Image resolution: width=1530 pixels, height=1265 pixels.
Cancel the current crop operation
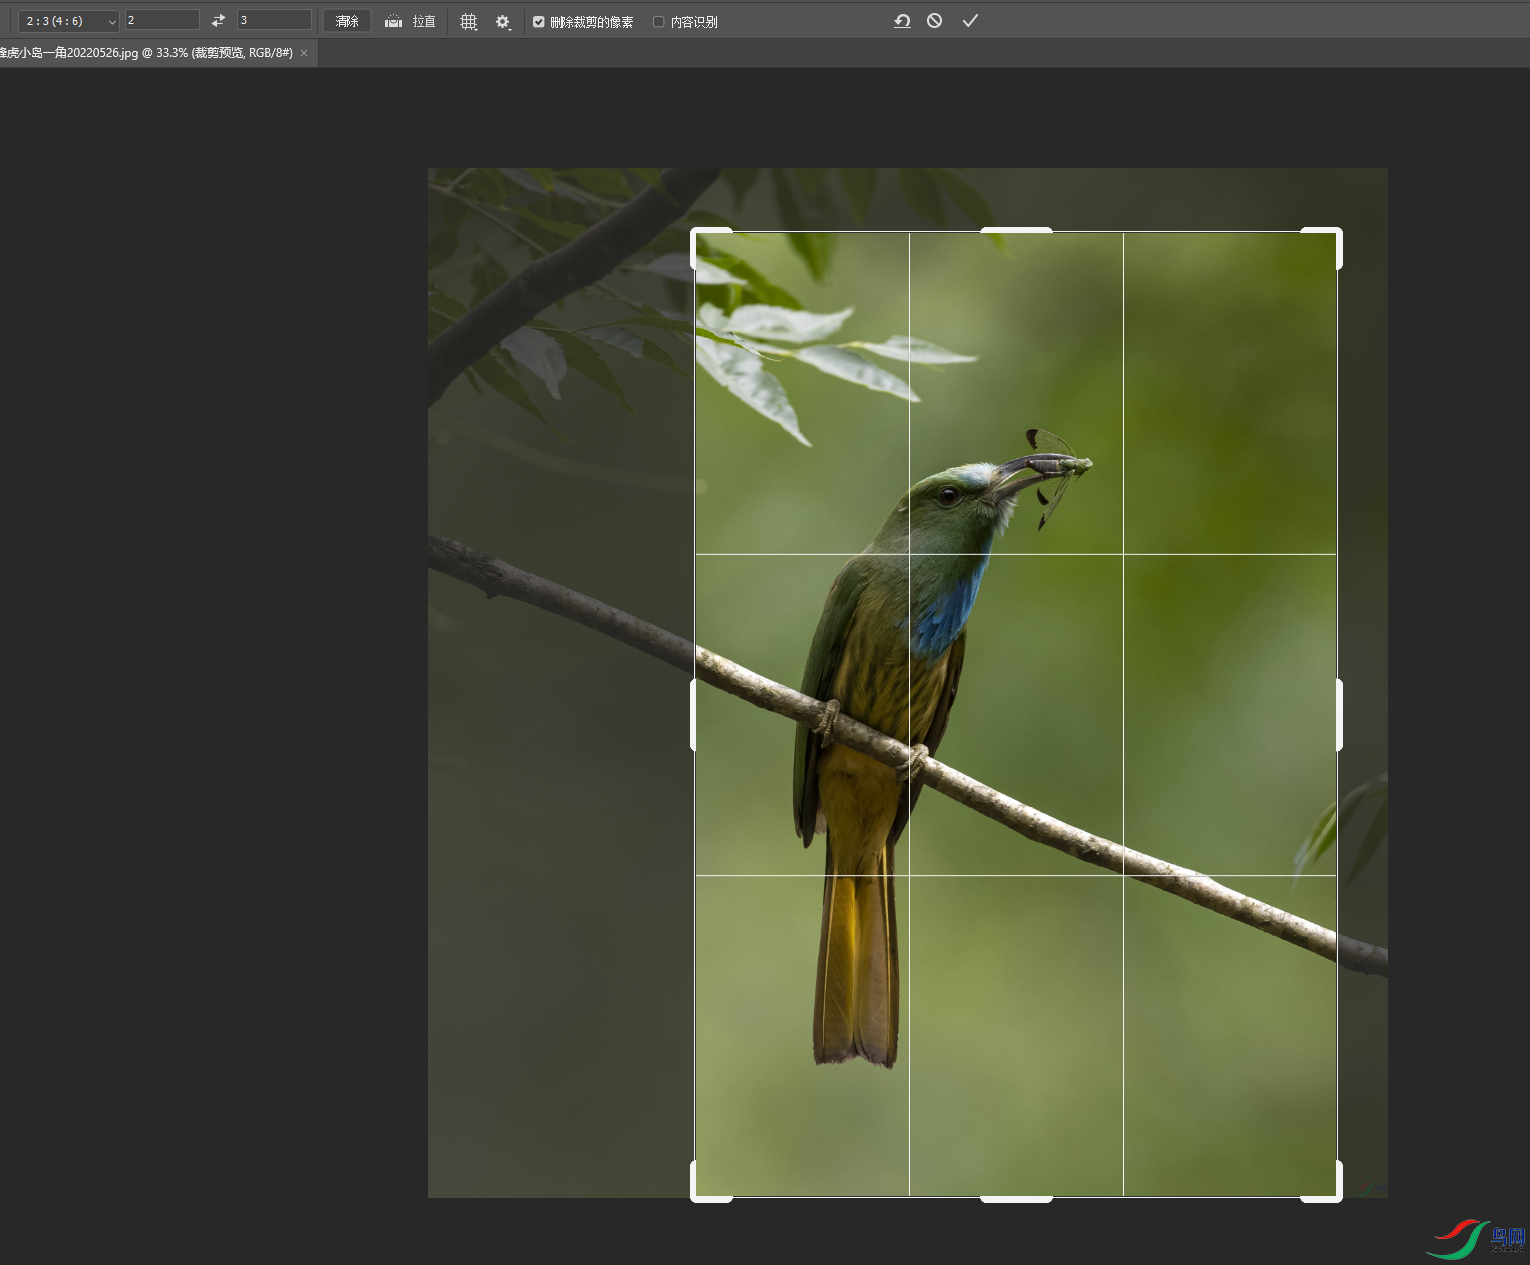pos(935,21)
